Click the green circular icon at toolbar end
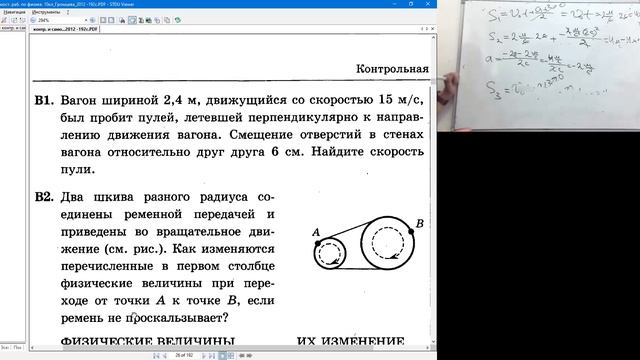 178,20
